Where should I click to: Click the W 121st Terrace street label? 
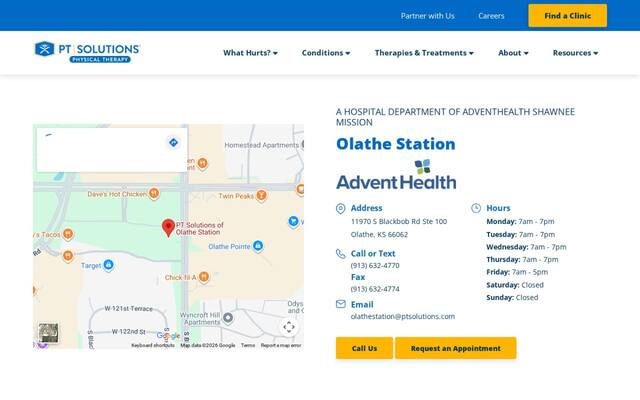(129, 309)
